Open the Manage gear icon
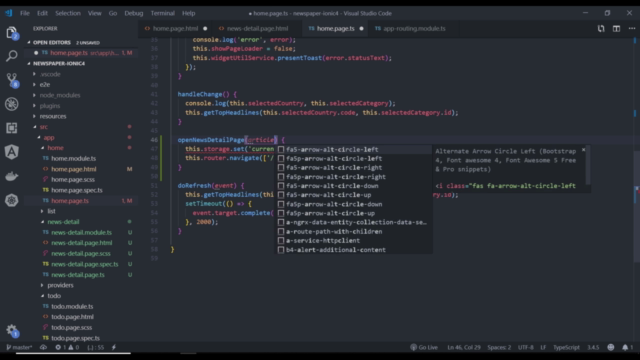This screenshot has height=360, width=640. pos(11,330)
